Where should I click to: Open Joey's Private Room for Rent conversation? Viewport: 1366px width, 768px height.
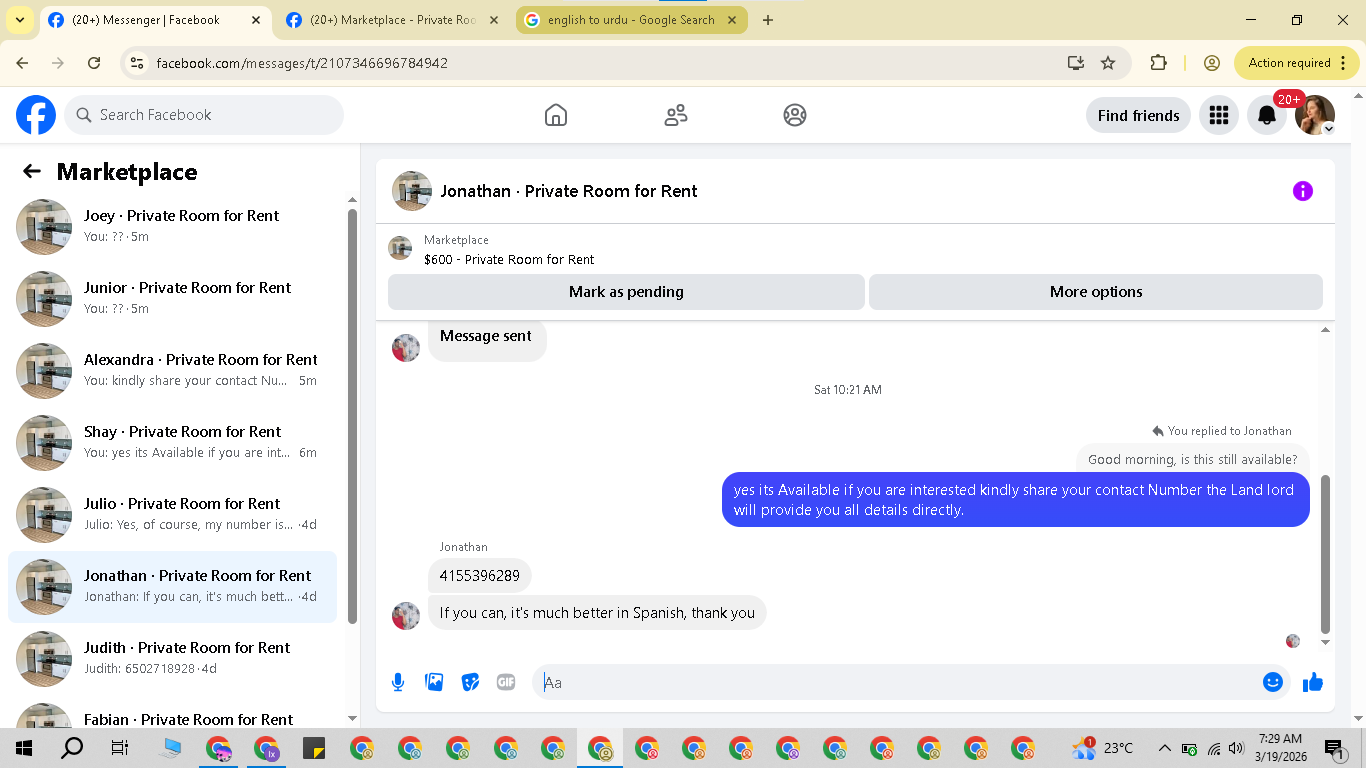172,227
